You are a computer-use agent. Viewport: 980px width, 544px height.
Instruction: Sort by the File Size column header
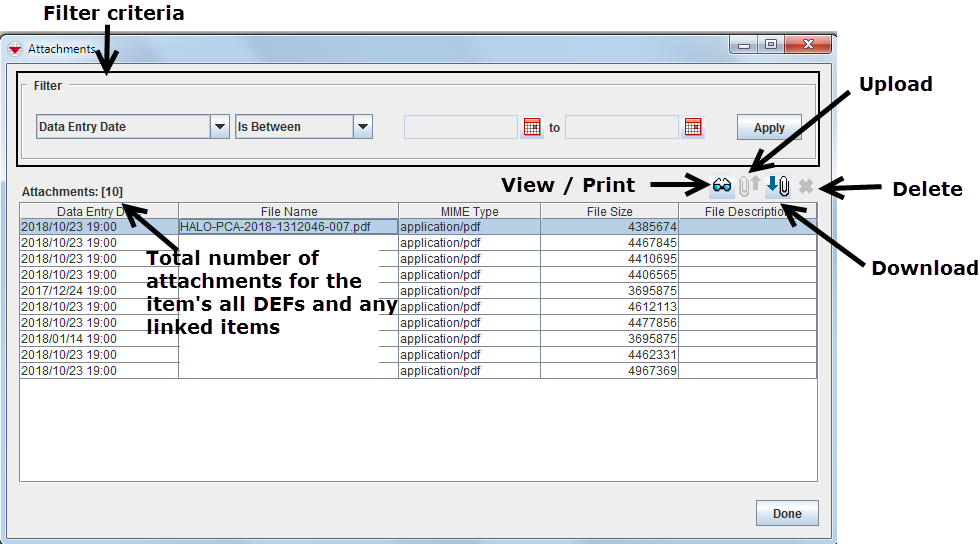[x=609, y=211]
